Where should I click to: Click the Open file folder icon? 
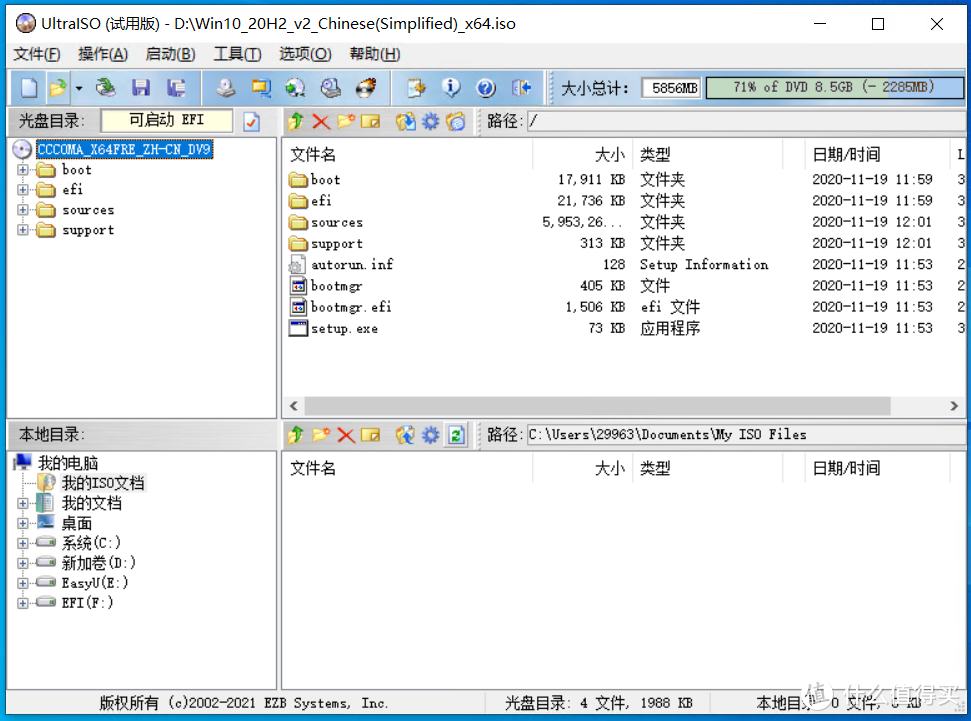[x=58, y=88]
